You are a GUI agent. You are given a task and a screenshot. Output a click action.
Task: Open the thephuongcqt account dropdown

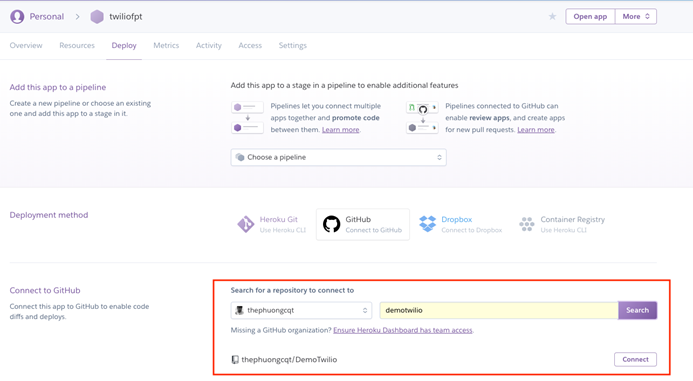[x=301, y=310]
